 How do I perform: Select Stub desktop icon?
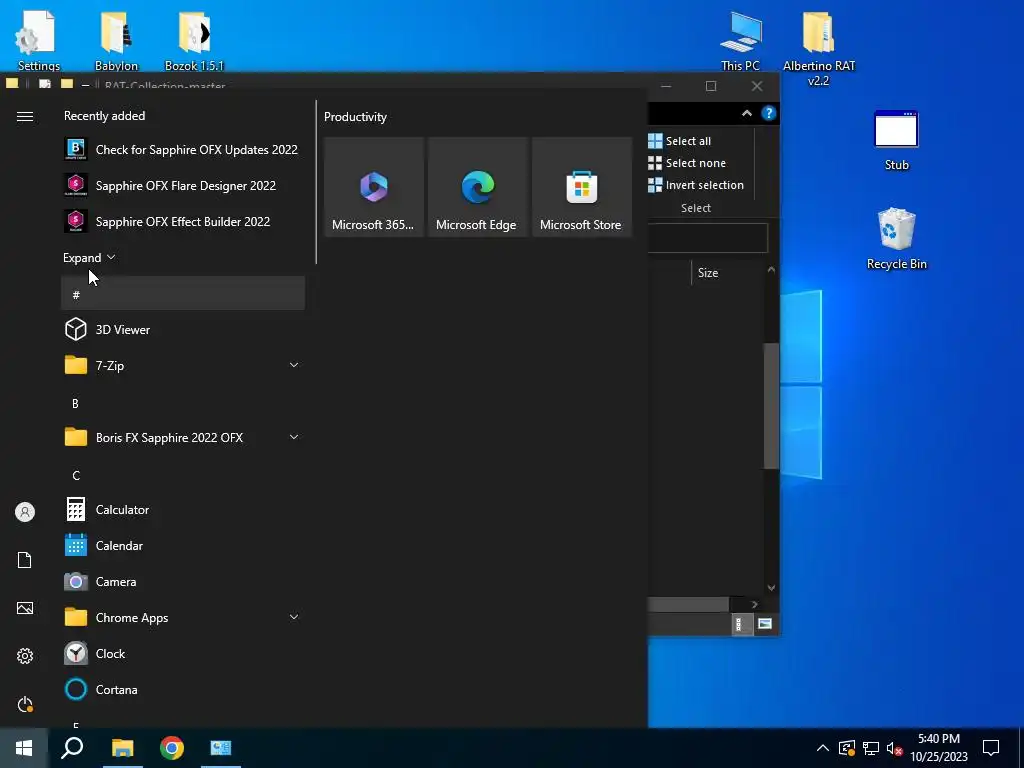pyautogui.click(x=897, y=140)
